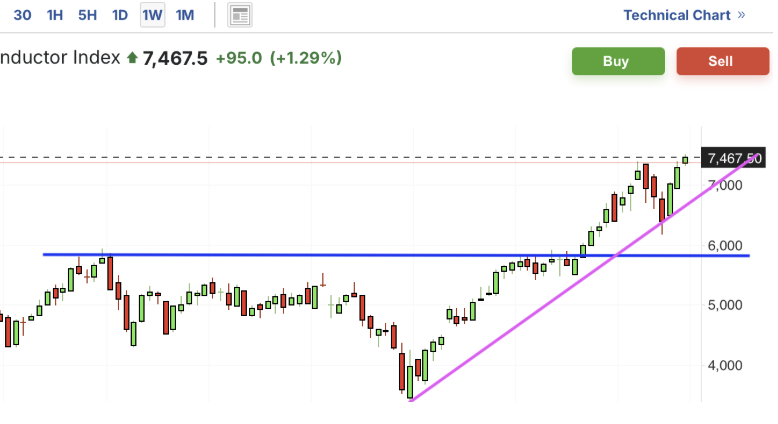The image size is (778, 424).
Task: Select the 1W weekly timeframe
Action: [152, 15]
